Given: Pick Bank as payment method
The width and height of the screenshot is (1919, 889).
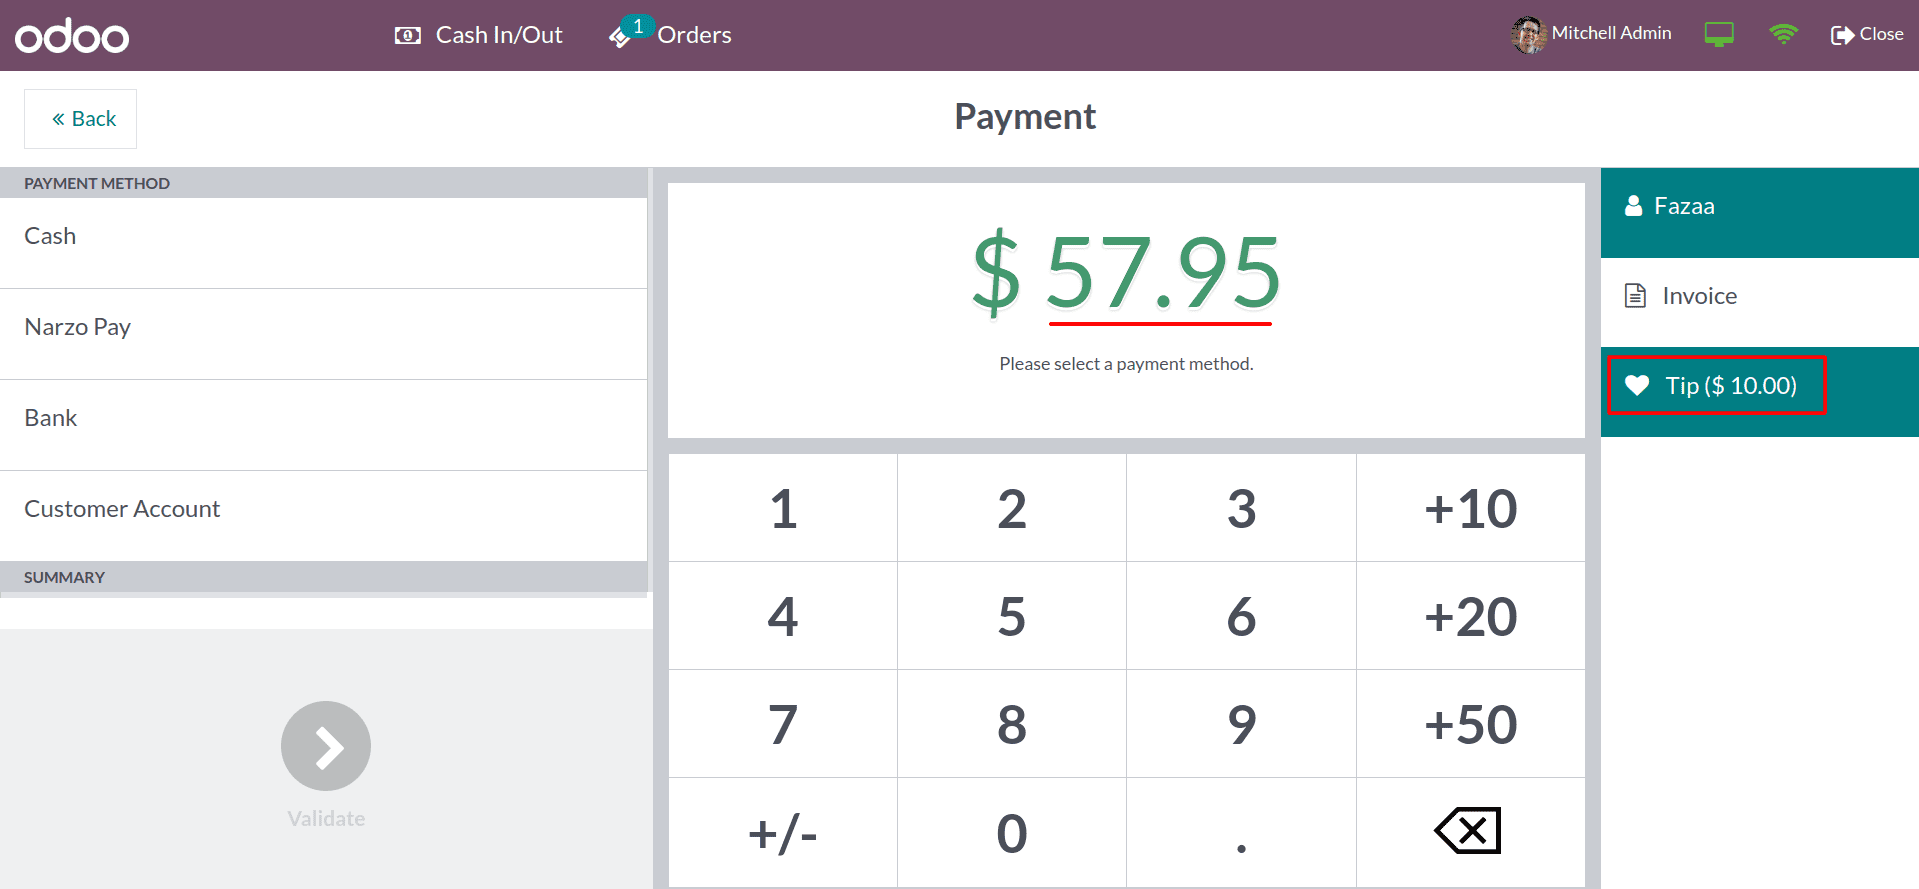Looking at the screenshot, I should tap(323, 419).
